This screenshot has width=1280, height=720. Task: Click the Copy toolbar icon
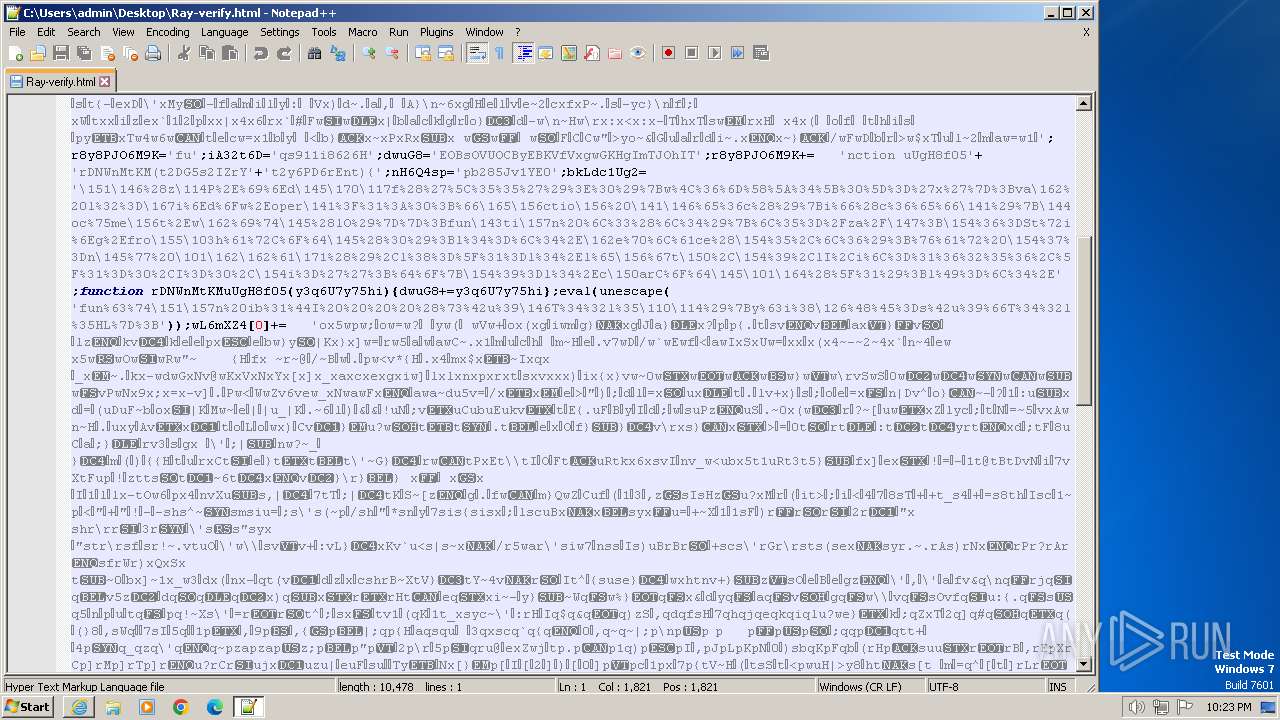coord(207,53)
